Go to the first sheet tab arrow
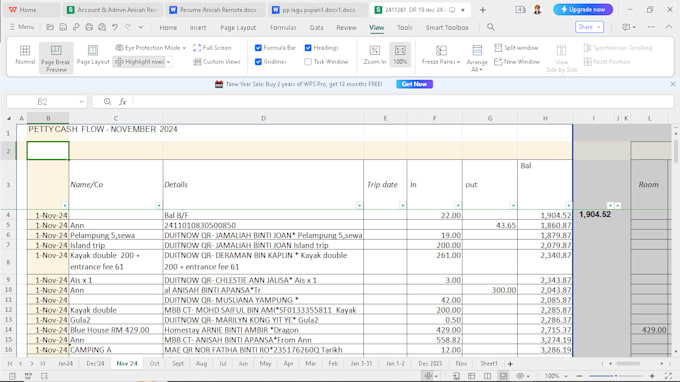This screenshot has width=680, height=382. tap(10, 363)
